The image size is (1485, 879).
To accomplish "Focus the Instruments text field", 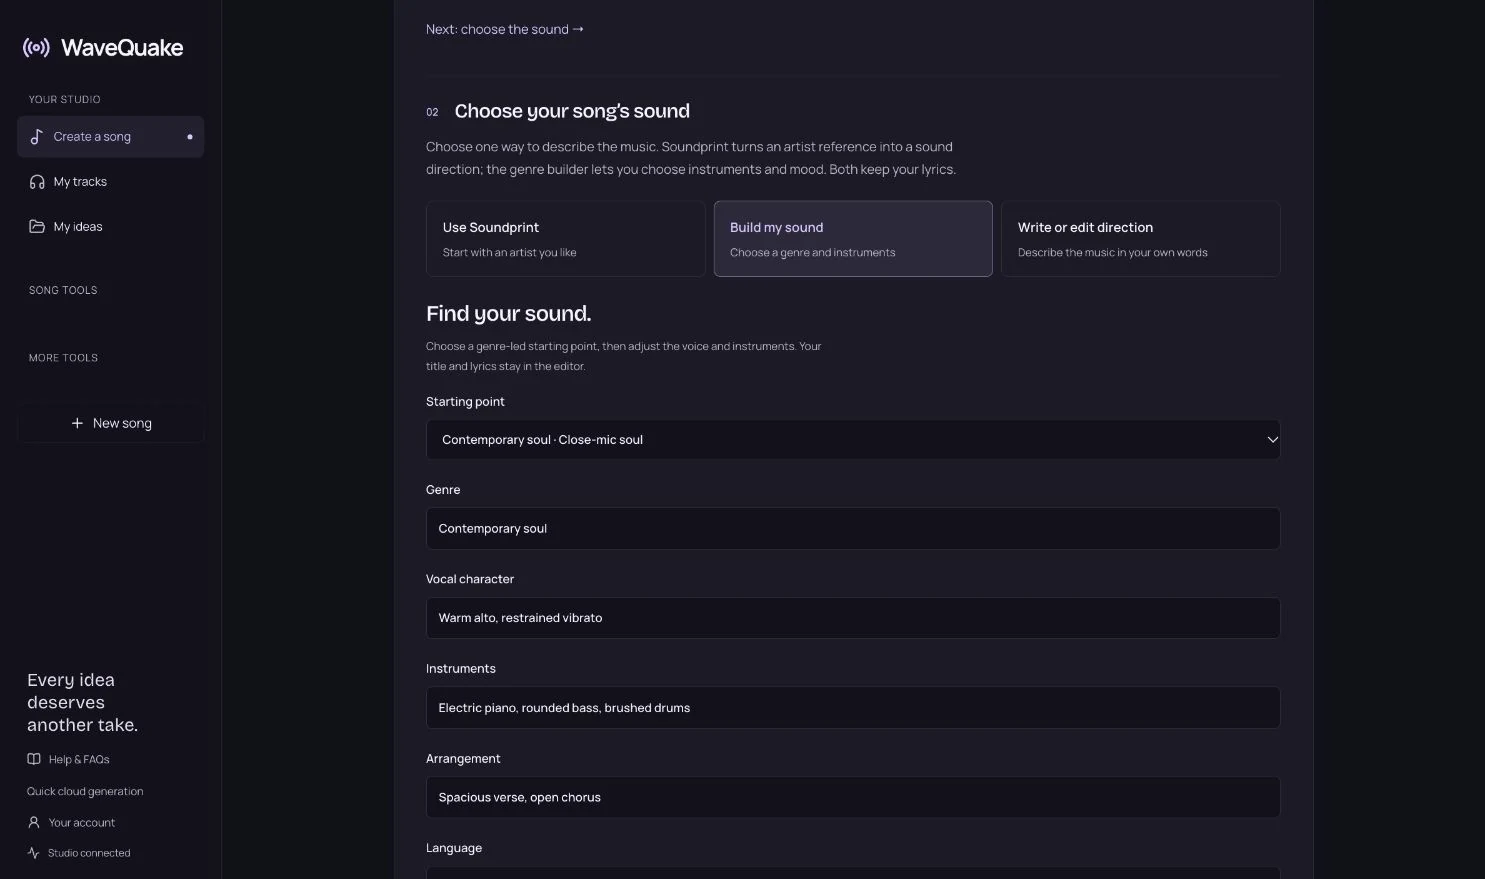I will pos(853,708).
